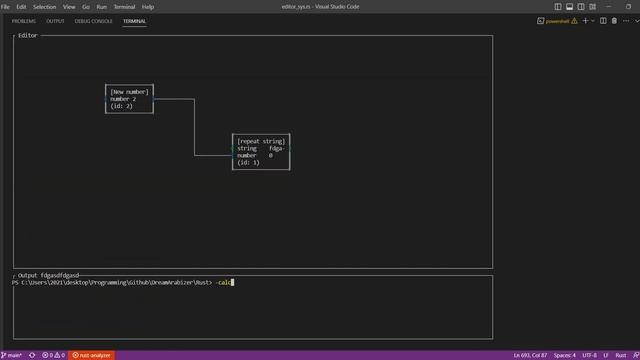Click the main branch indicator in status bar
The width and height of the screenshot is (640, 360).
11,356
